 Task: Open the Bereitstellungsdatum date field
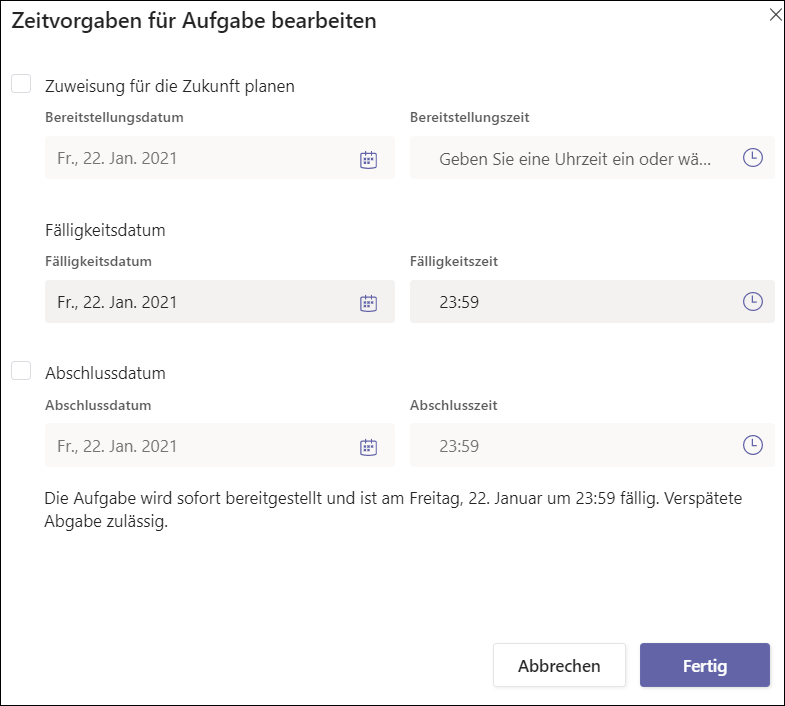click(220, 158)
